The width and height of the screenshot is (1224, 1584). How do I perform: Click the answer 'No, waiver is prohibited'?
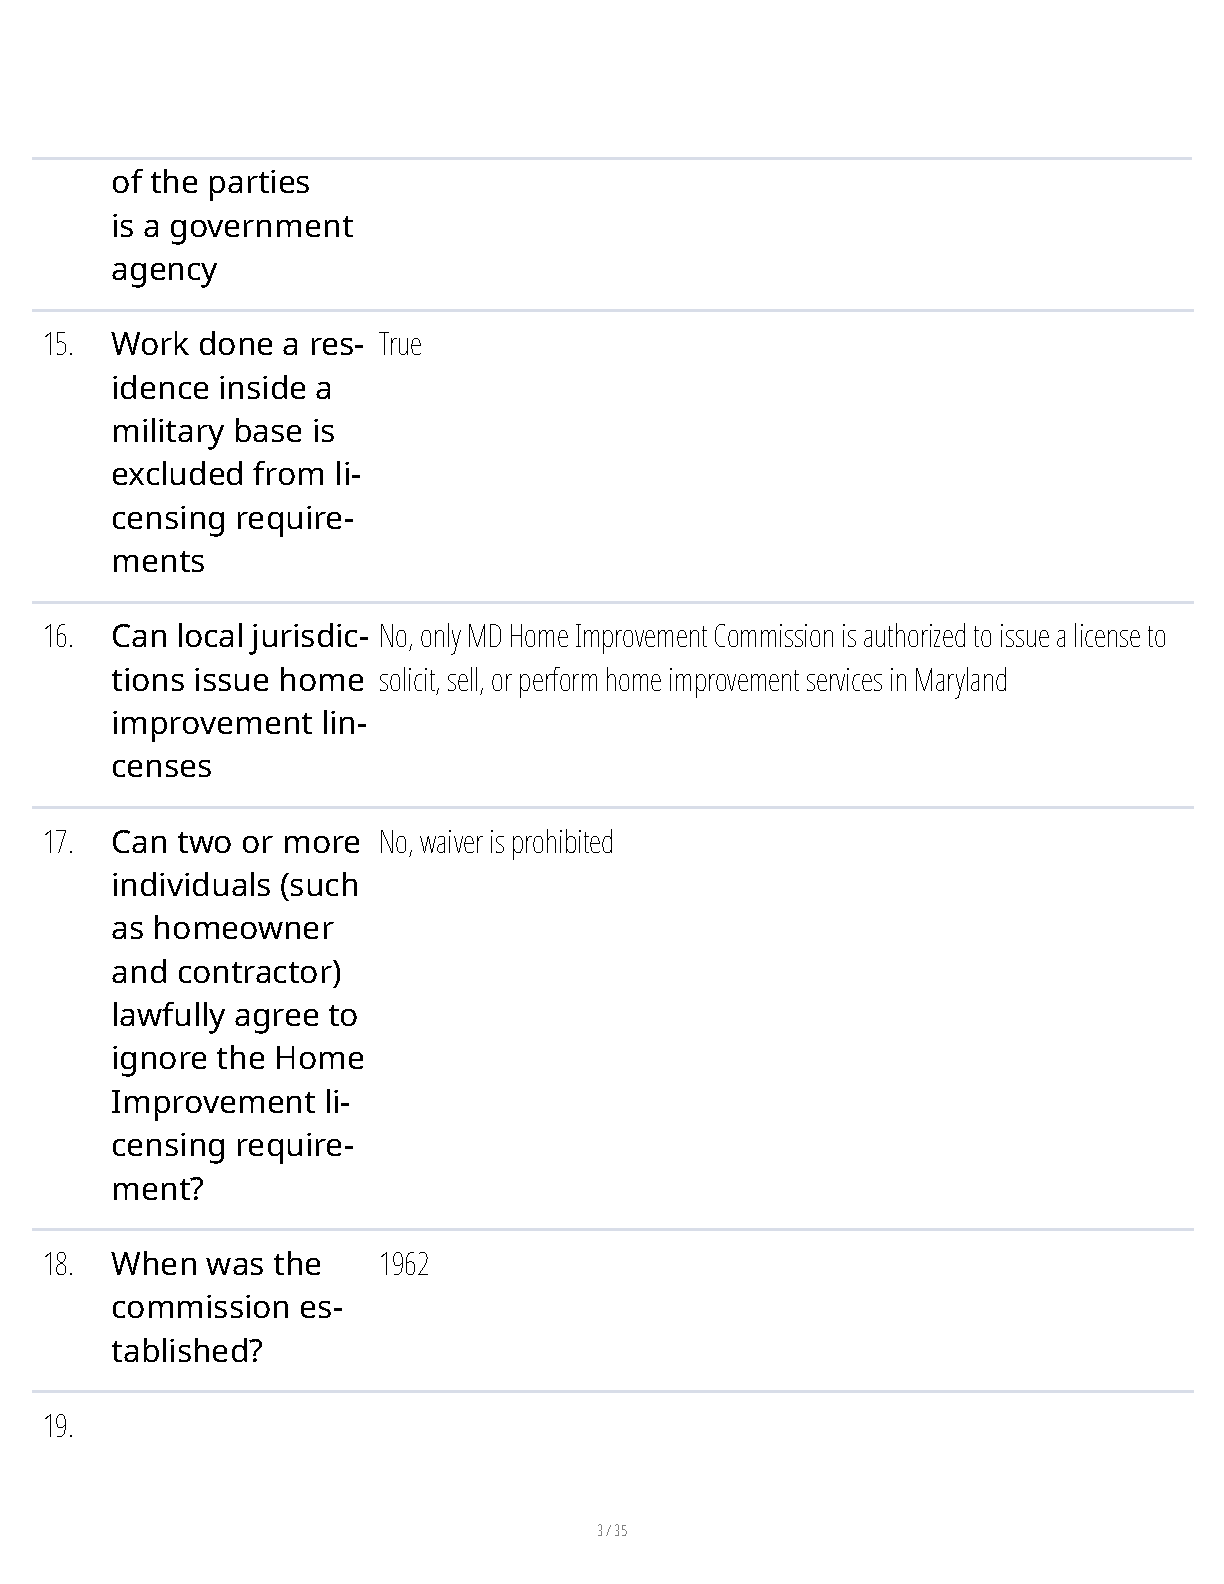[496, 842]
